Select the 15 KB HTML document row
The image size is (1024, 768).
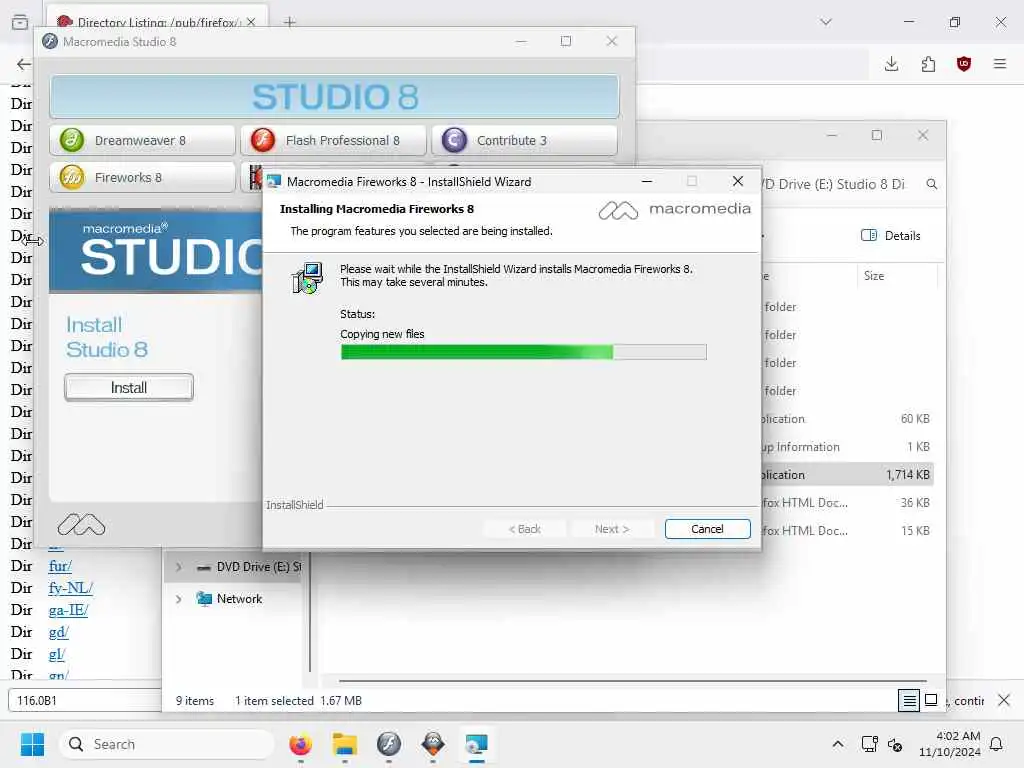tap(848, 531)
